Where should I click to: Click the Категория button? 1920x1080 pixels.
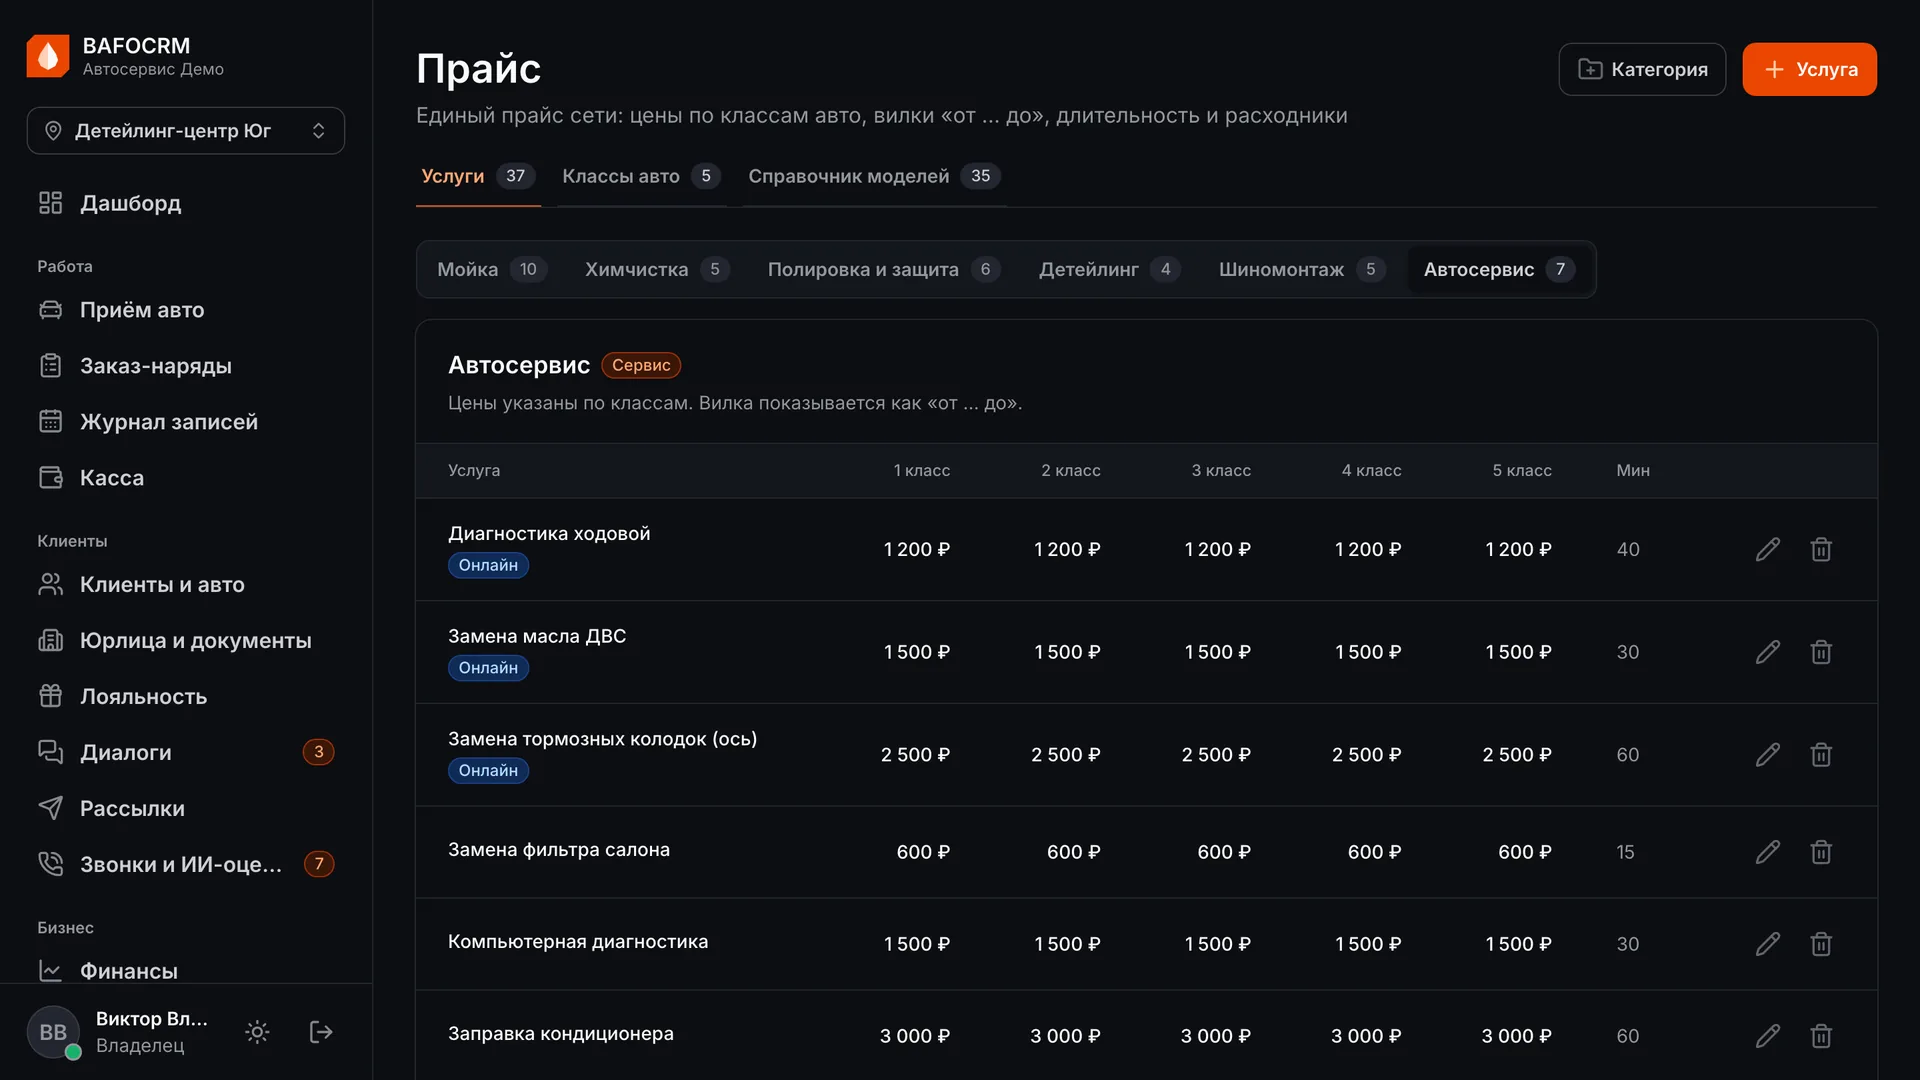pyautogui.click(x=1642, y=69)
